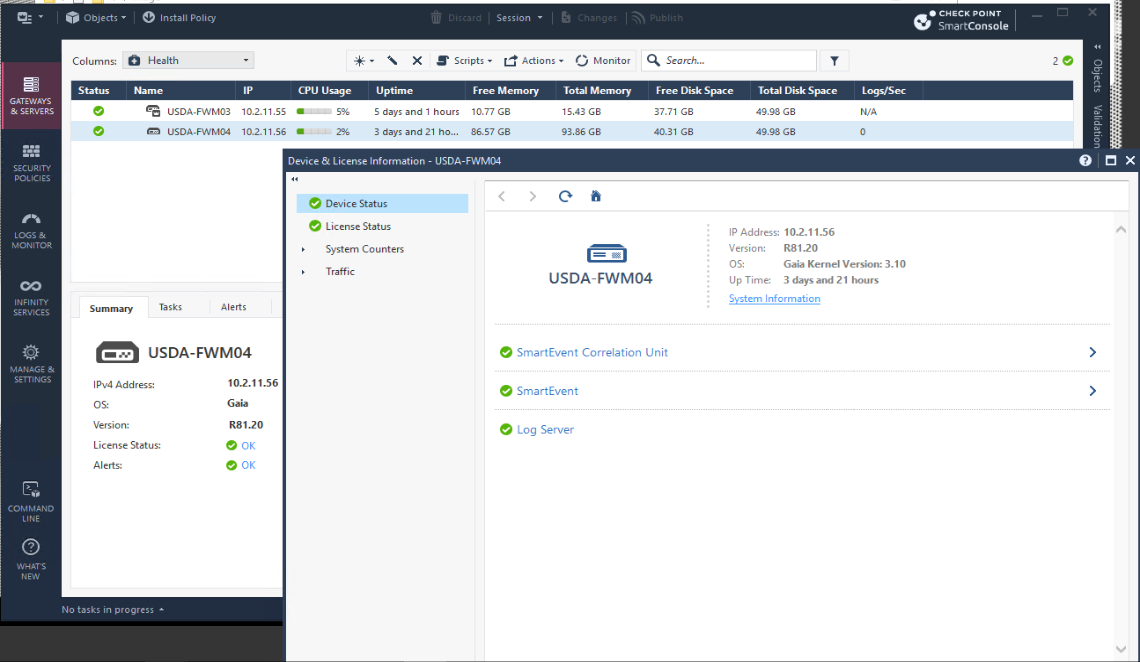The image size is (1140, 662).
Task: Click the Monitor button
Action: coord(603,60)
